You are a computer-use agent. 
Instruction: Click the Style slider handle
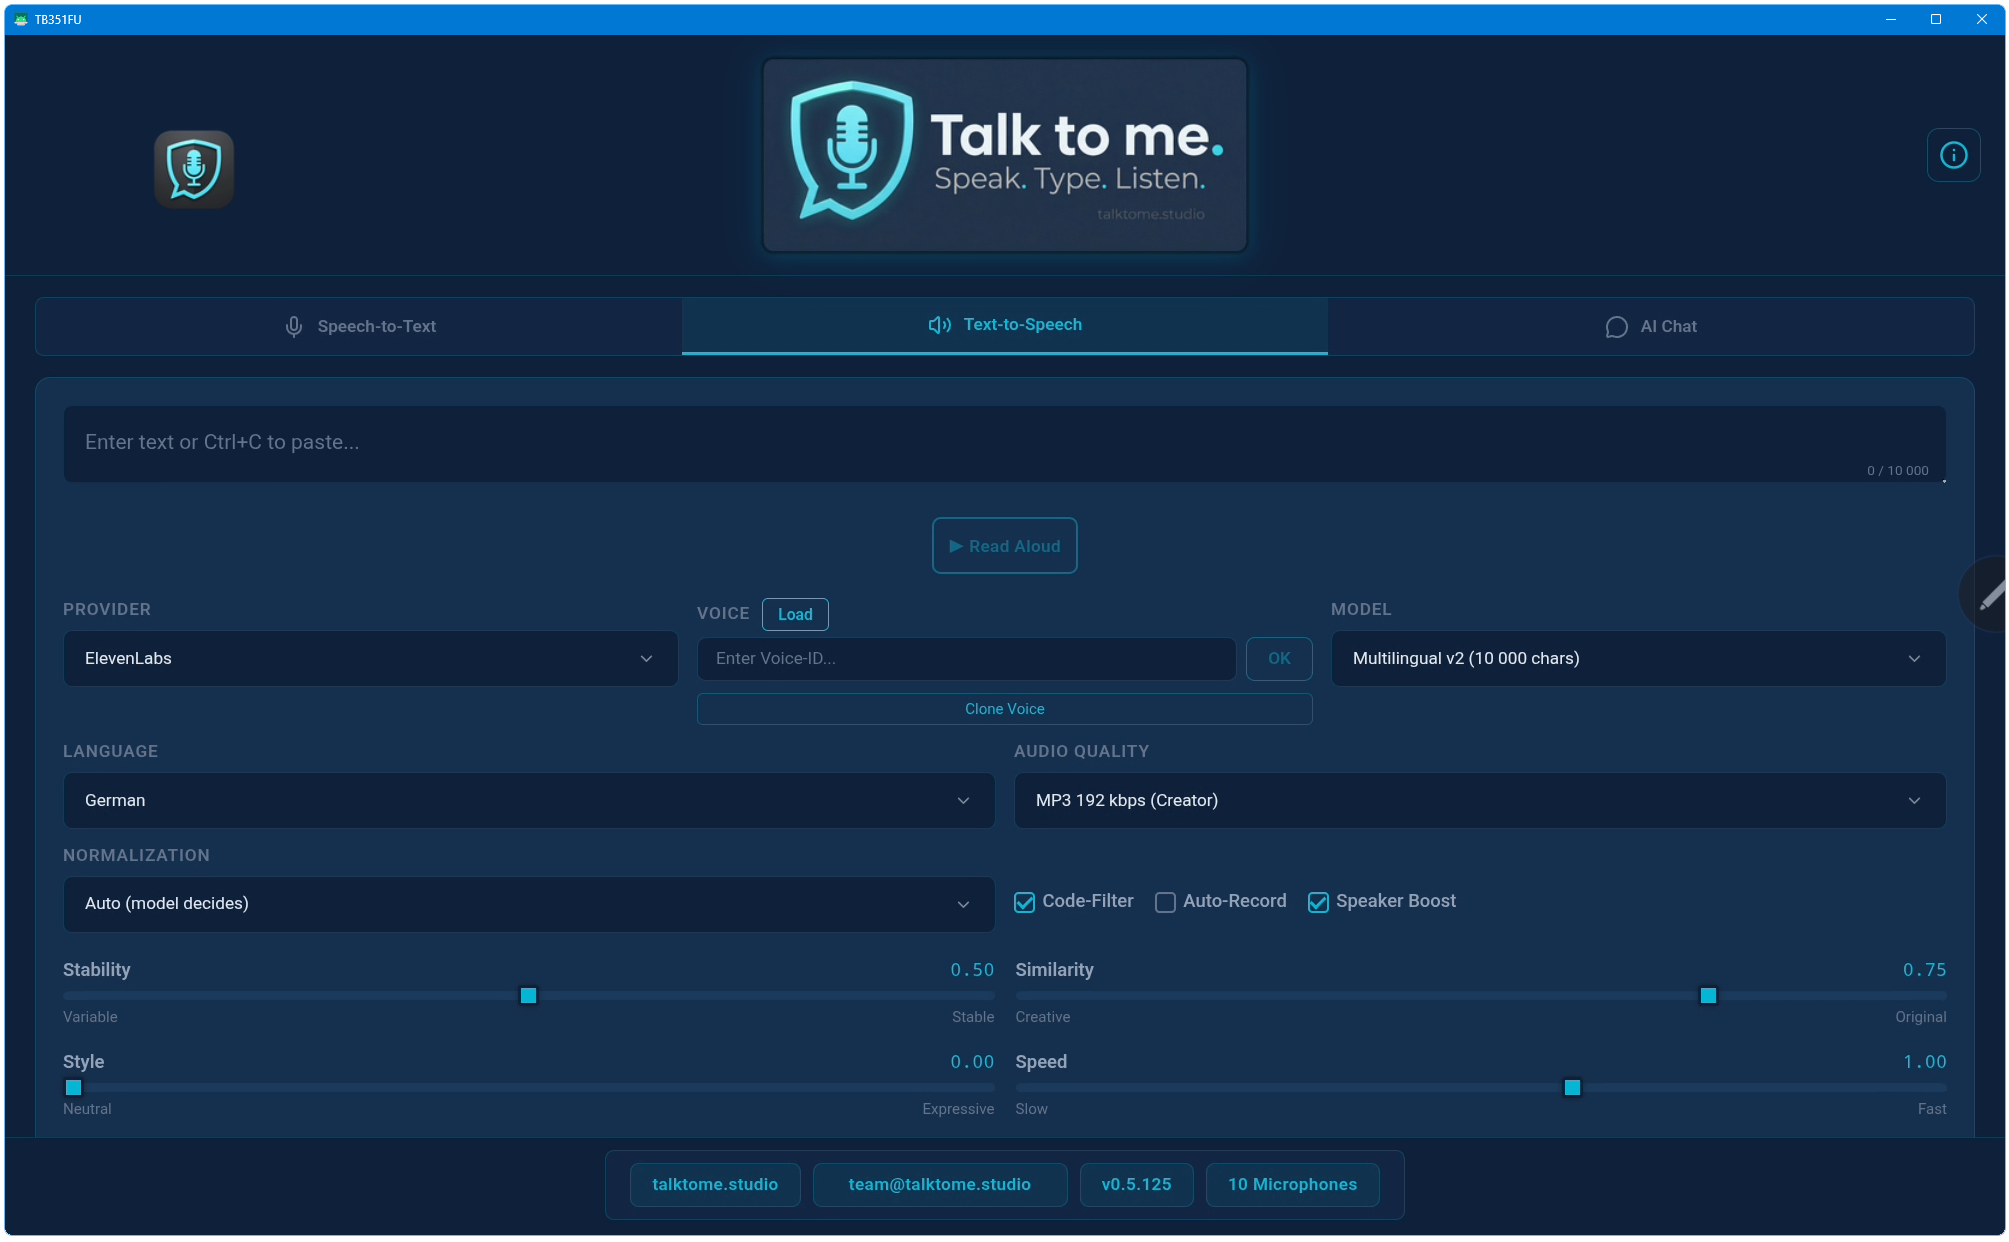click(73, 1088)
